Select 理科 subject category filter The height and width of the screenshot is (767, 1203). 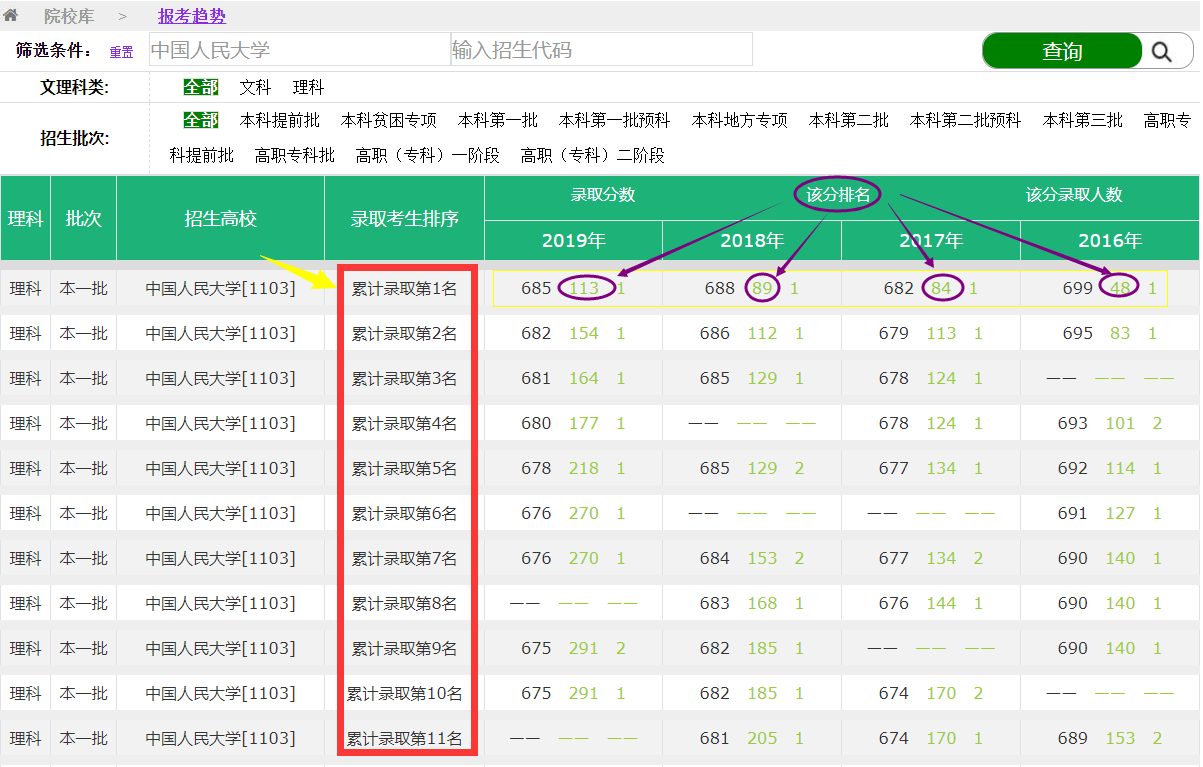308,88
